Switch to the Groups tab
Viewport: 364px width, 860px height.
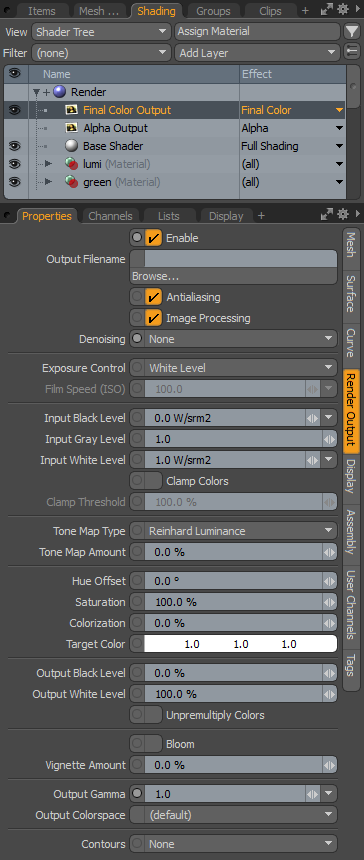pos(213,11)
